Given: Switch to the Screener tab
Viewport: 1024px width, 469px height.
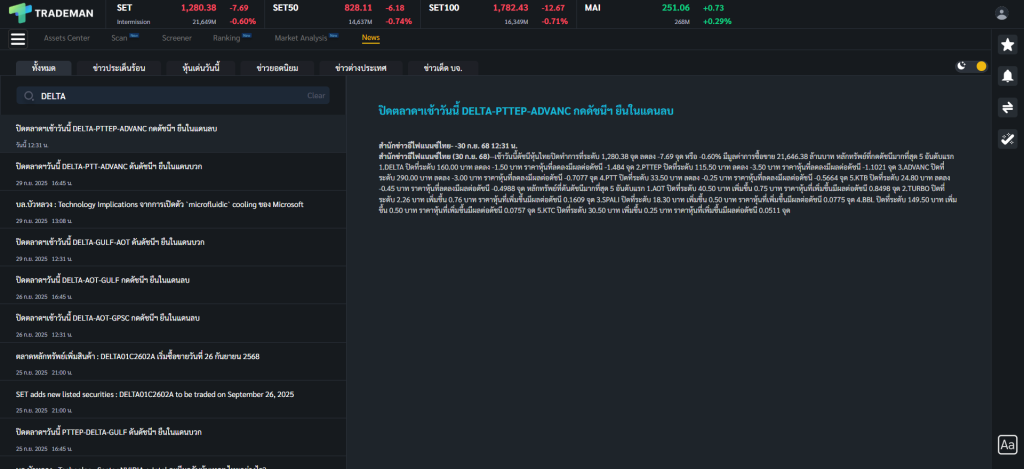Looking at the screenshot, I should click(176, 38).
